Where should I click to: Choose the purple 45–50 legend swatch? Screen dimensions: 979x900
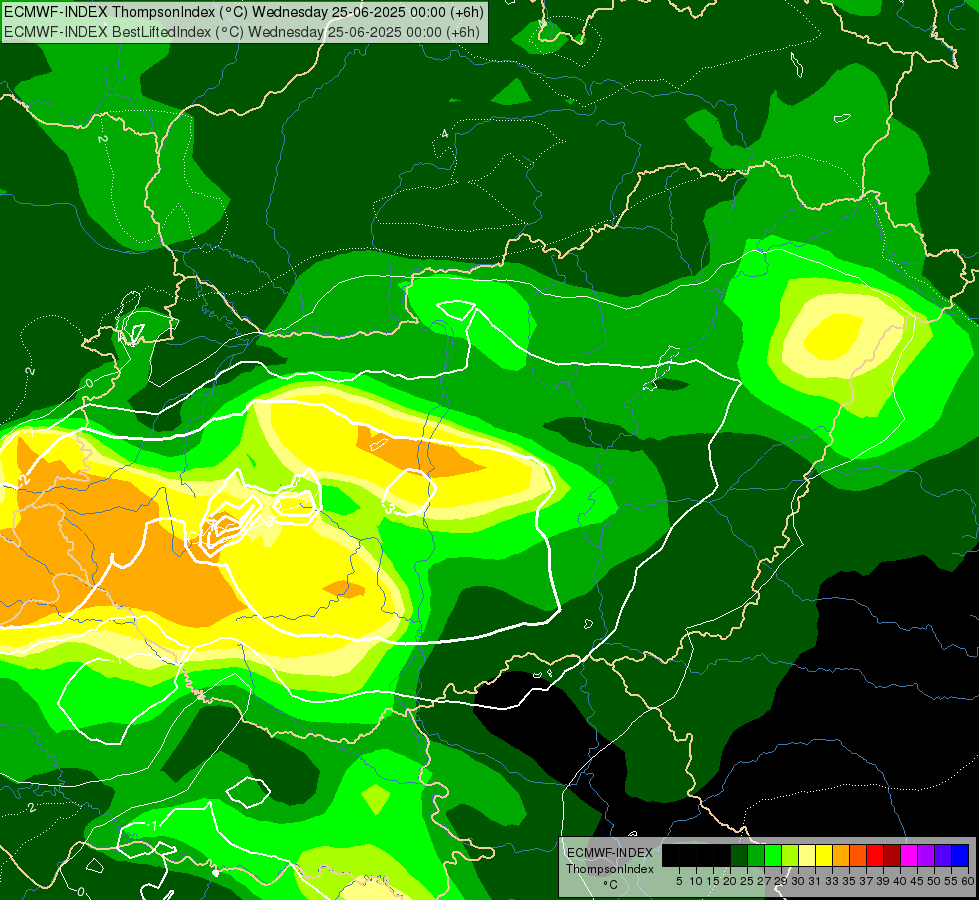(x=926, y=855)
